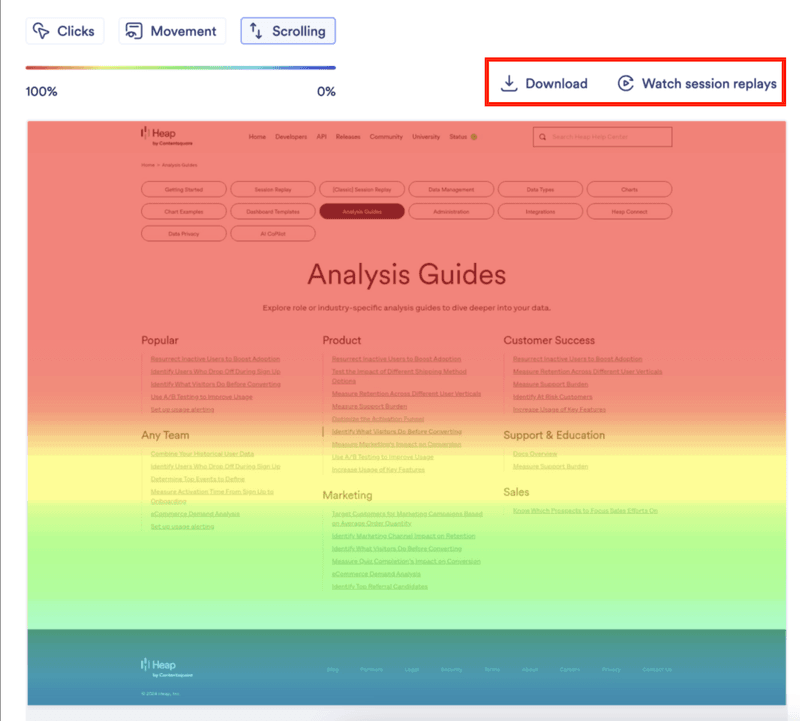Click the magnifier icon in the search box

pyautogui.click(x=542, y=137)
